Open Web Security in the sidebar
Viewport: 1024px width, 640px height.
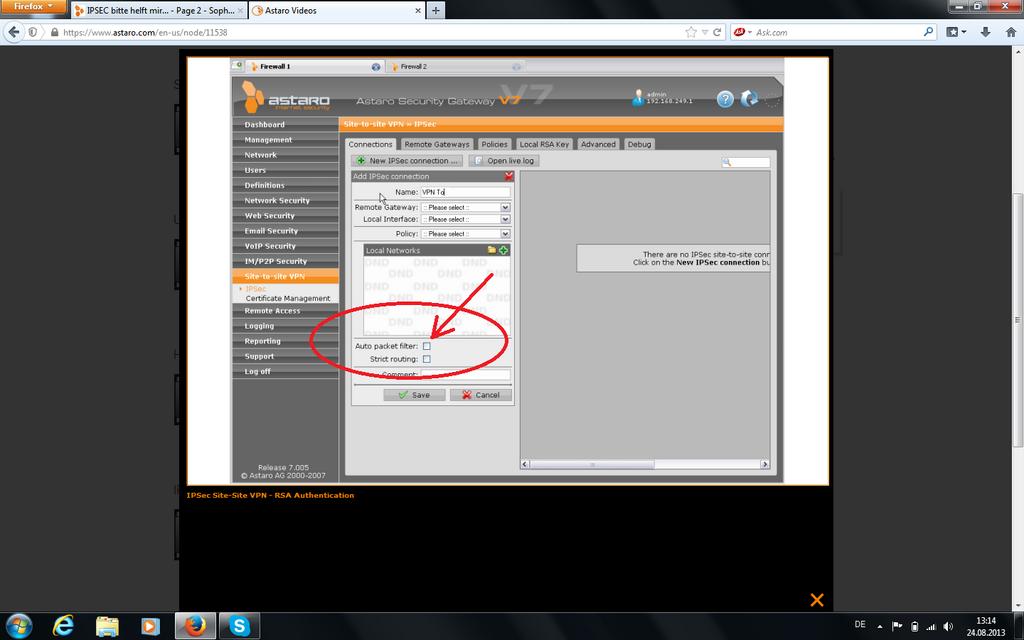click(x=285, y=216)
